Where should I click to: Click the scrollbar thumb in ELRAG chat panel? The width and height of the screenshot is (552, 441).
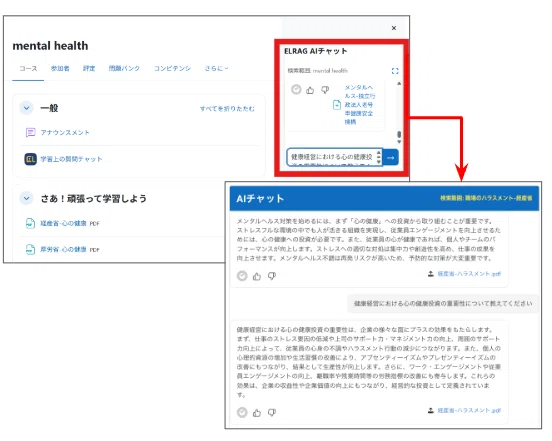pyautogui.click(x=399, y=134)
